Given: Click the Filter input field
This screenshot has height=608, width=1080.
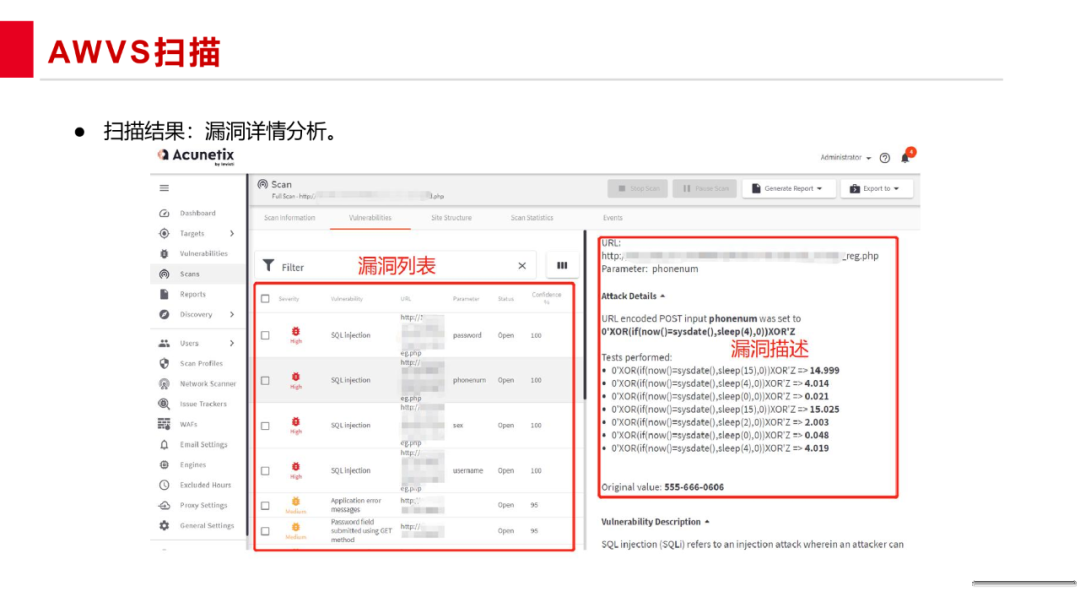Looking at the screenshot, I should coord(396,266).
